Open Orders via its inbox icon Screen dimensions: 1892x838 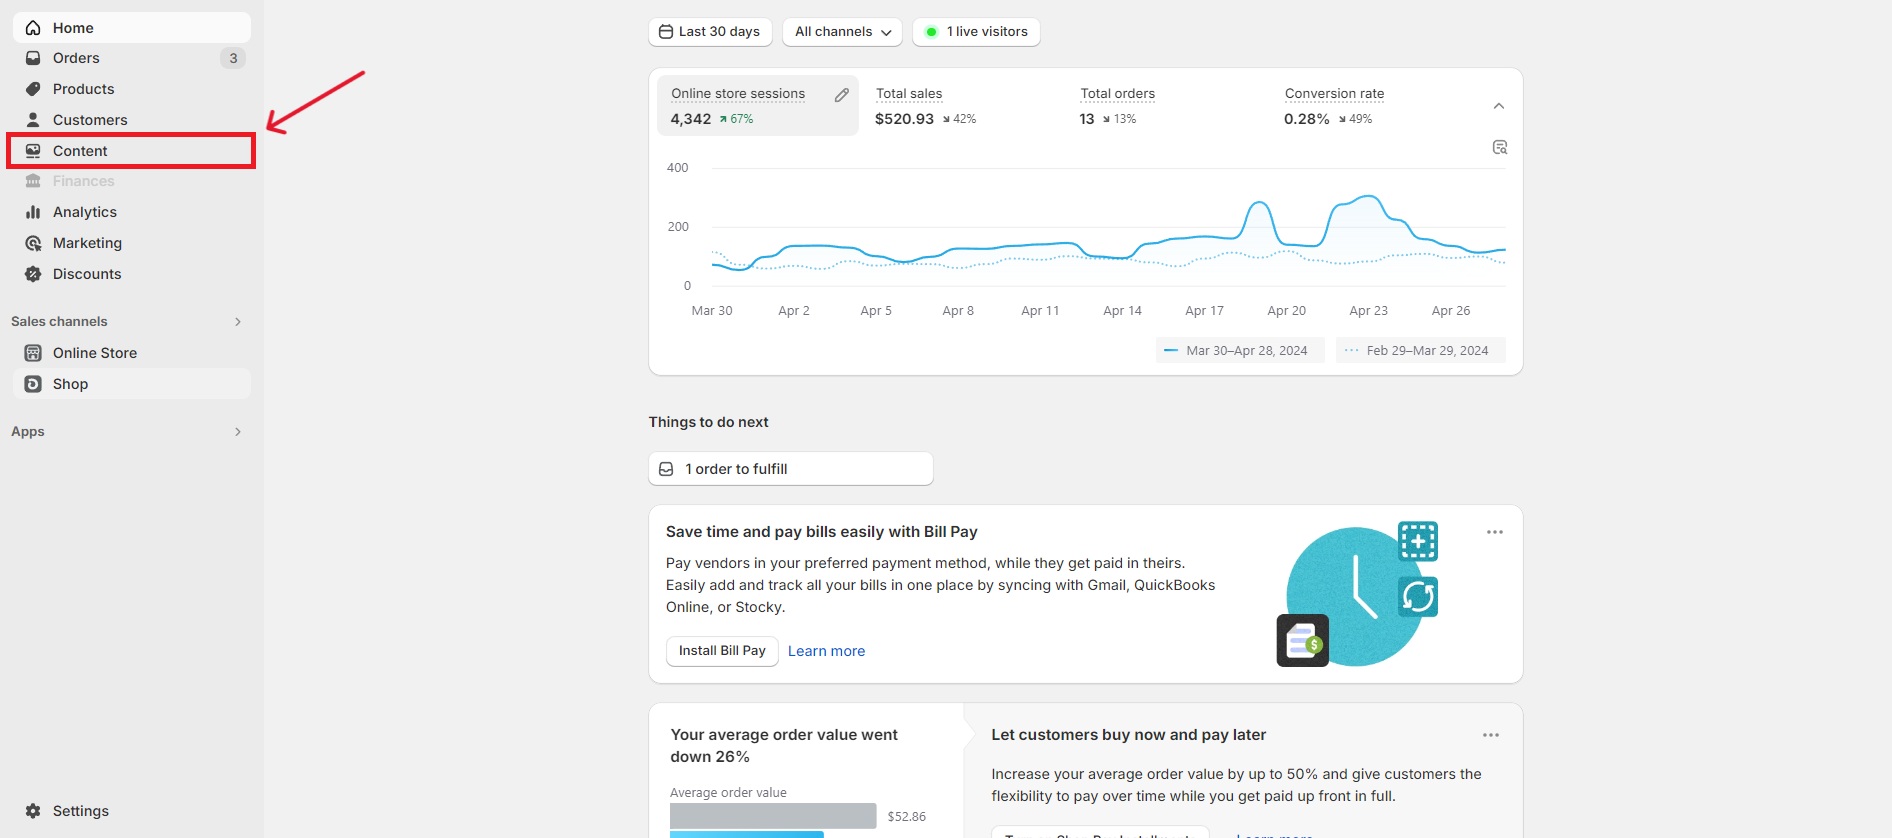[33, 58]
